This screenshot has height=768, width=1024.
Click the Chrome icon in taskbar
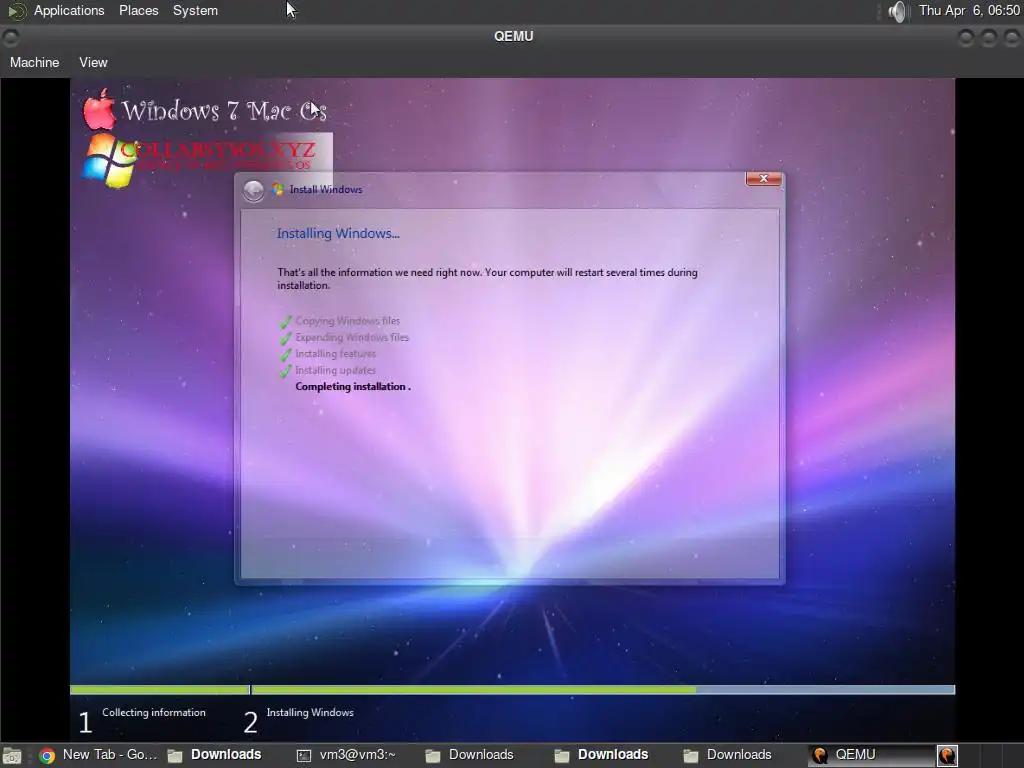click(47, 756)
